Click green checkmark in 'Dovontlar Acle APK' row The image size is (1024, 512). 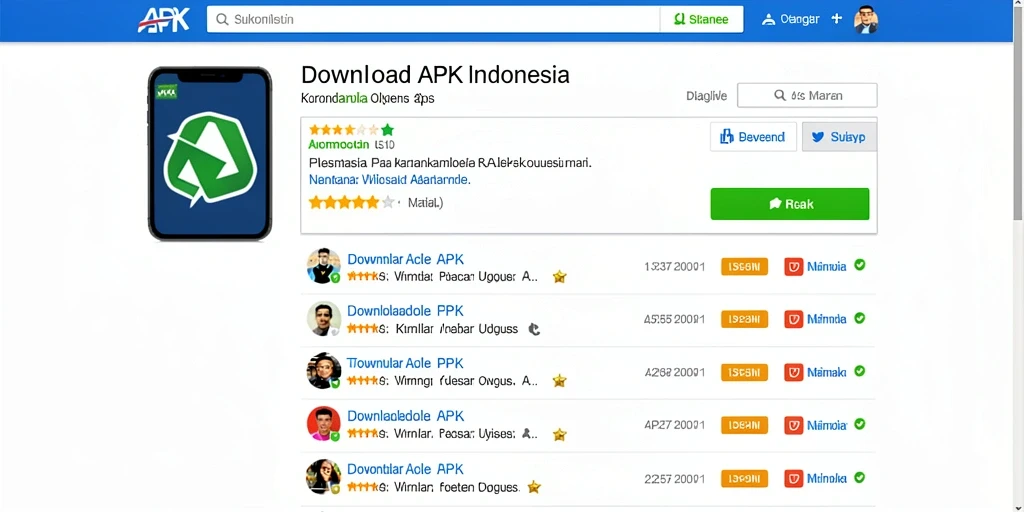pyautogui.click(x=860, y=477)
